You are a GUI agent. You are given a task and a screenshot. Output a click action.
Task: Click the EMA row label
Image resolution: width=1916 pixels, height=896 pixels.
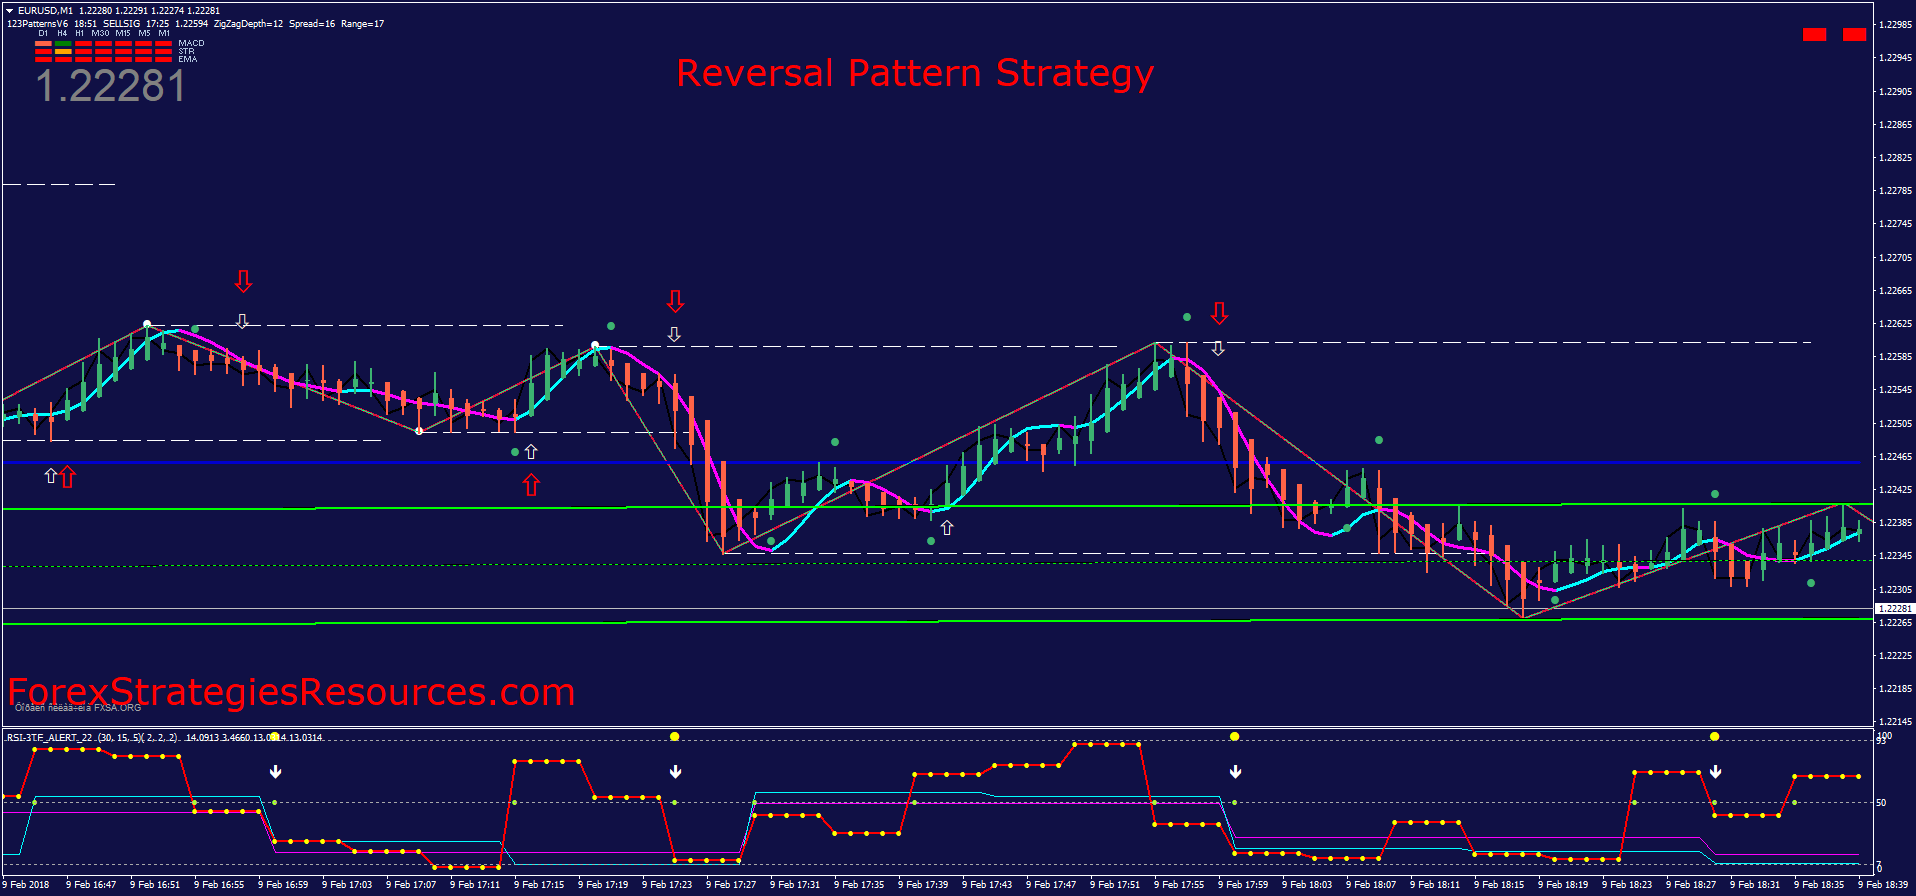click(x=187, y=59)
